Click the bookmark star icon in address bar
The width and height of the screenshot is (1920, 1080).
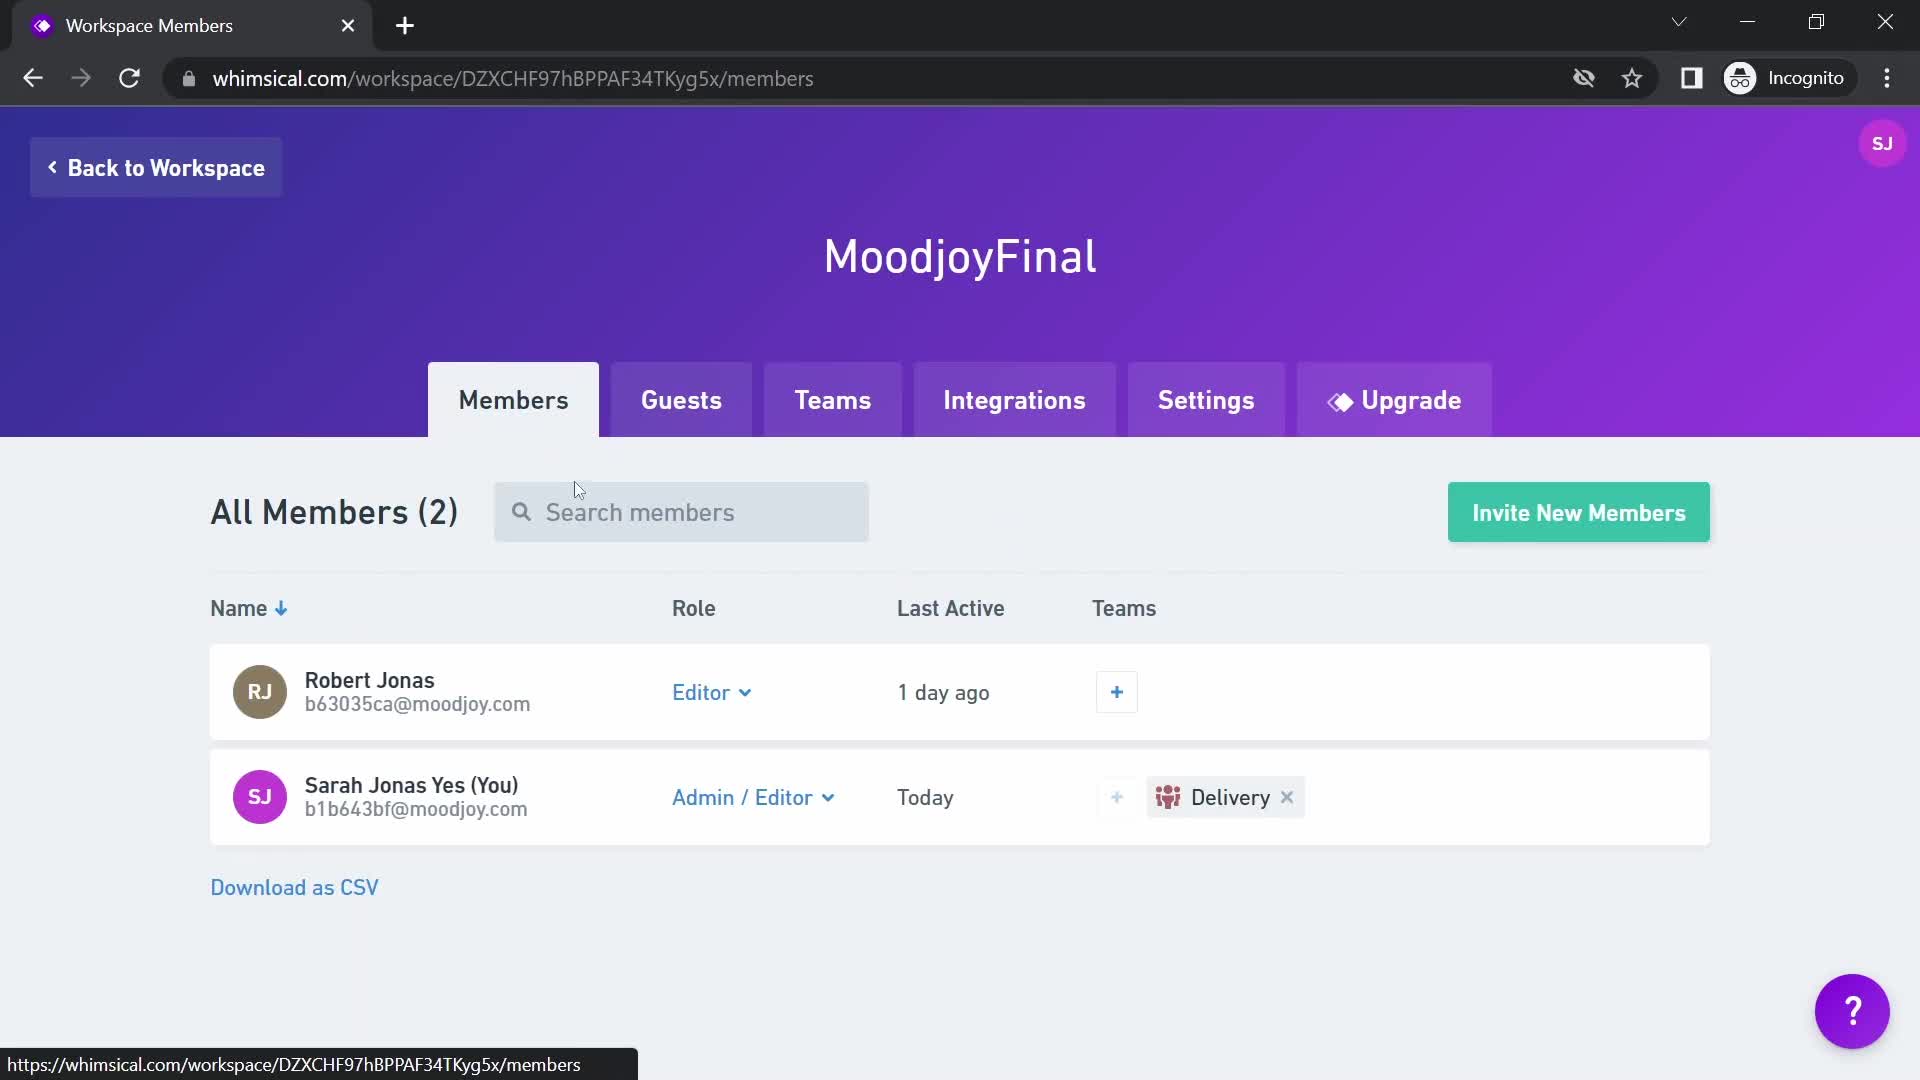[1633, 78]
